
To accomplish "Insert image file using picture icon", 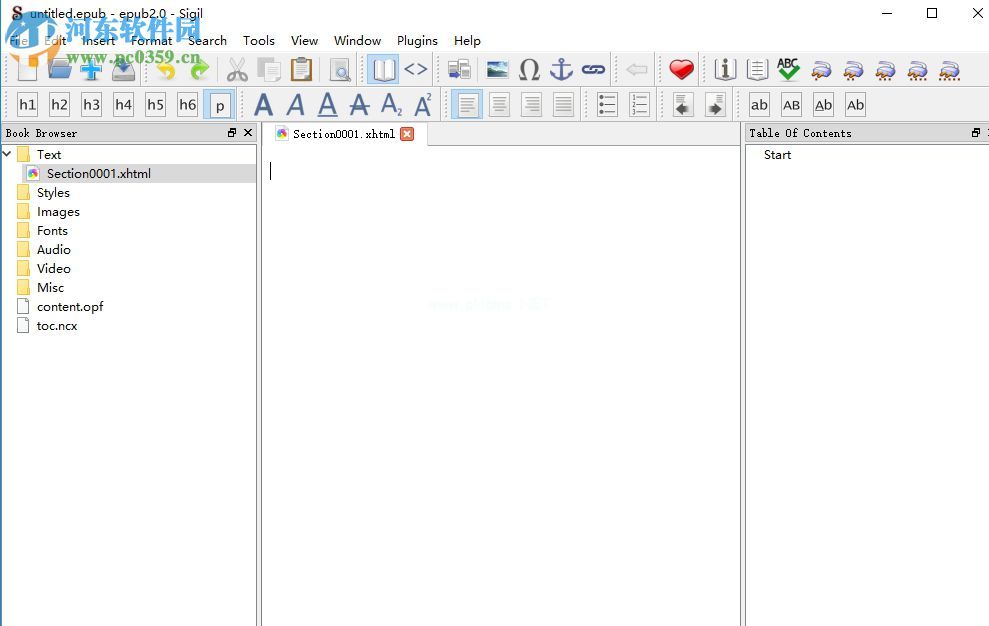I will pos(497,69).
